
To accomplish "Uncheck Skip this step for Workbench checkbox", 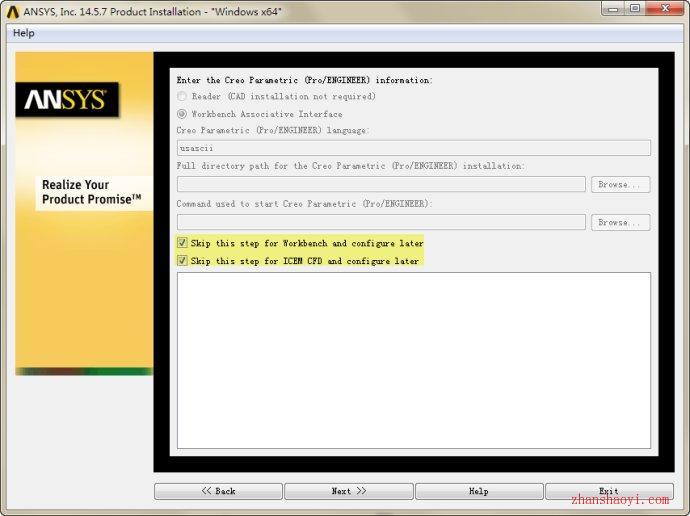I will tap(182, 243).
